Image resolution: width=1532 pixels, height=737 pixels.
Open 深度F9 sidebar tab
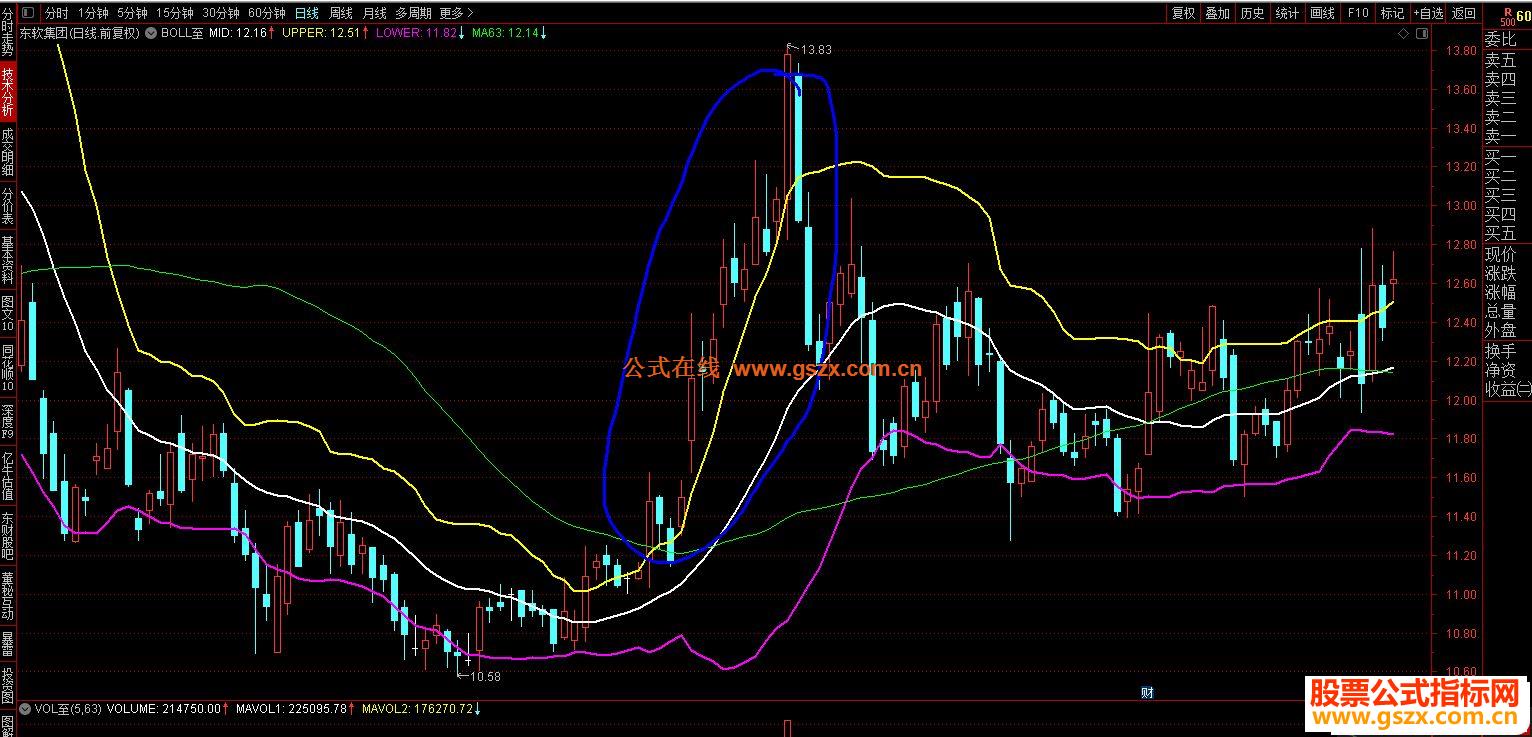[x=8, y=423]
